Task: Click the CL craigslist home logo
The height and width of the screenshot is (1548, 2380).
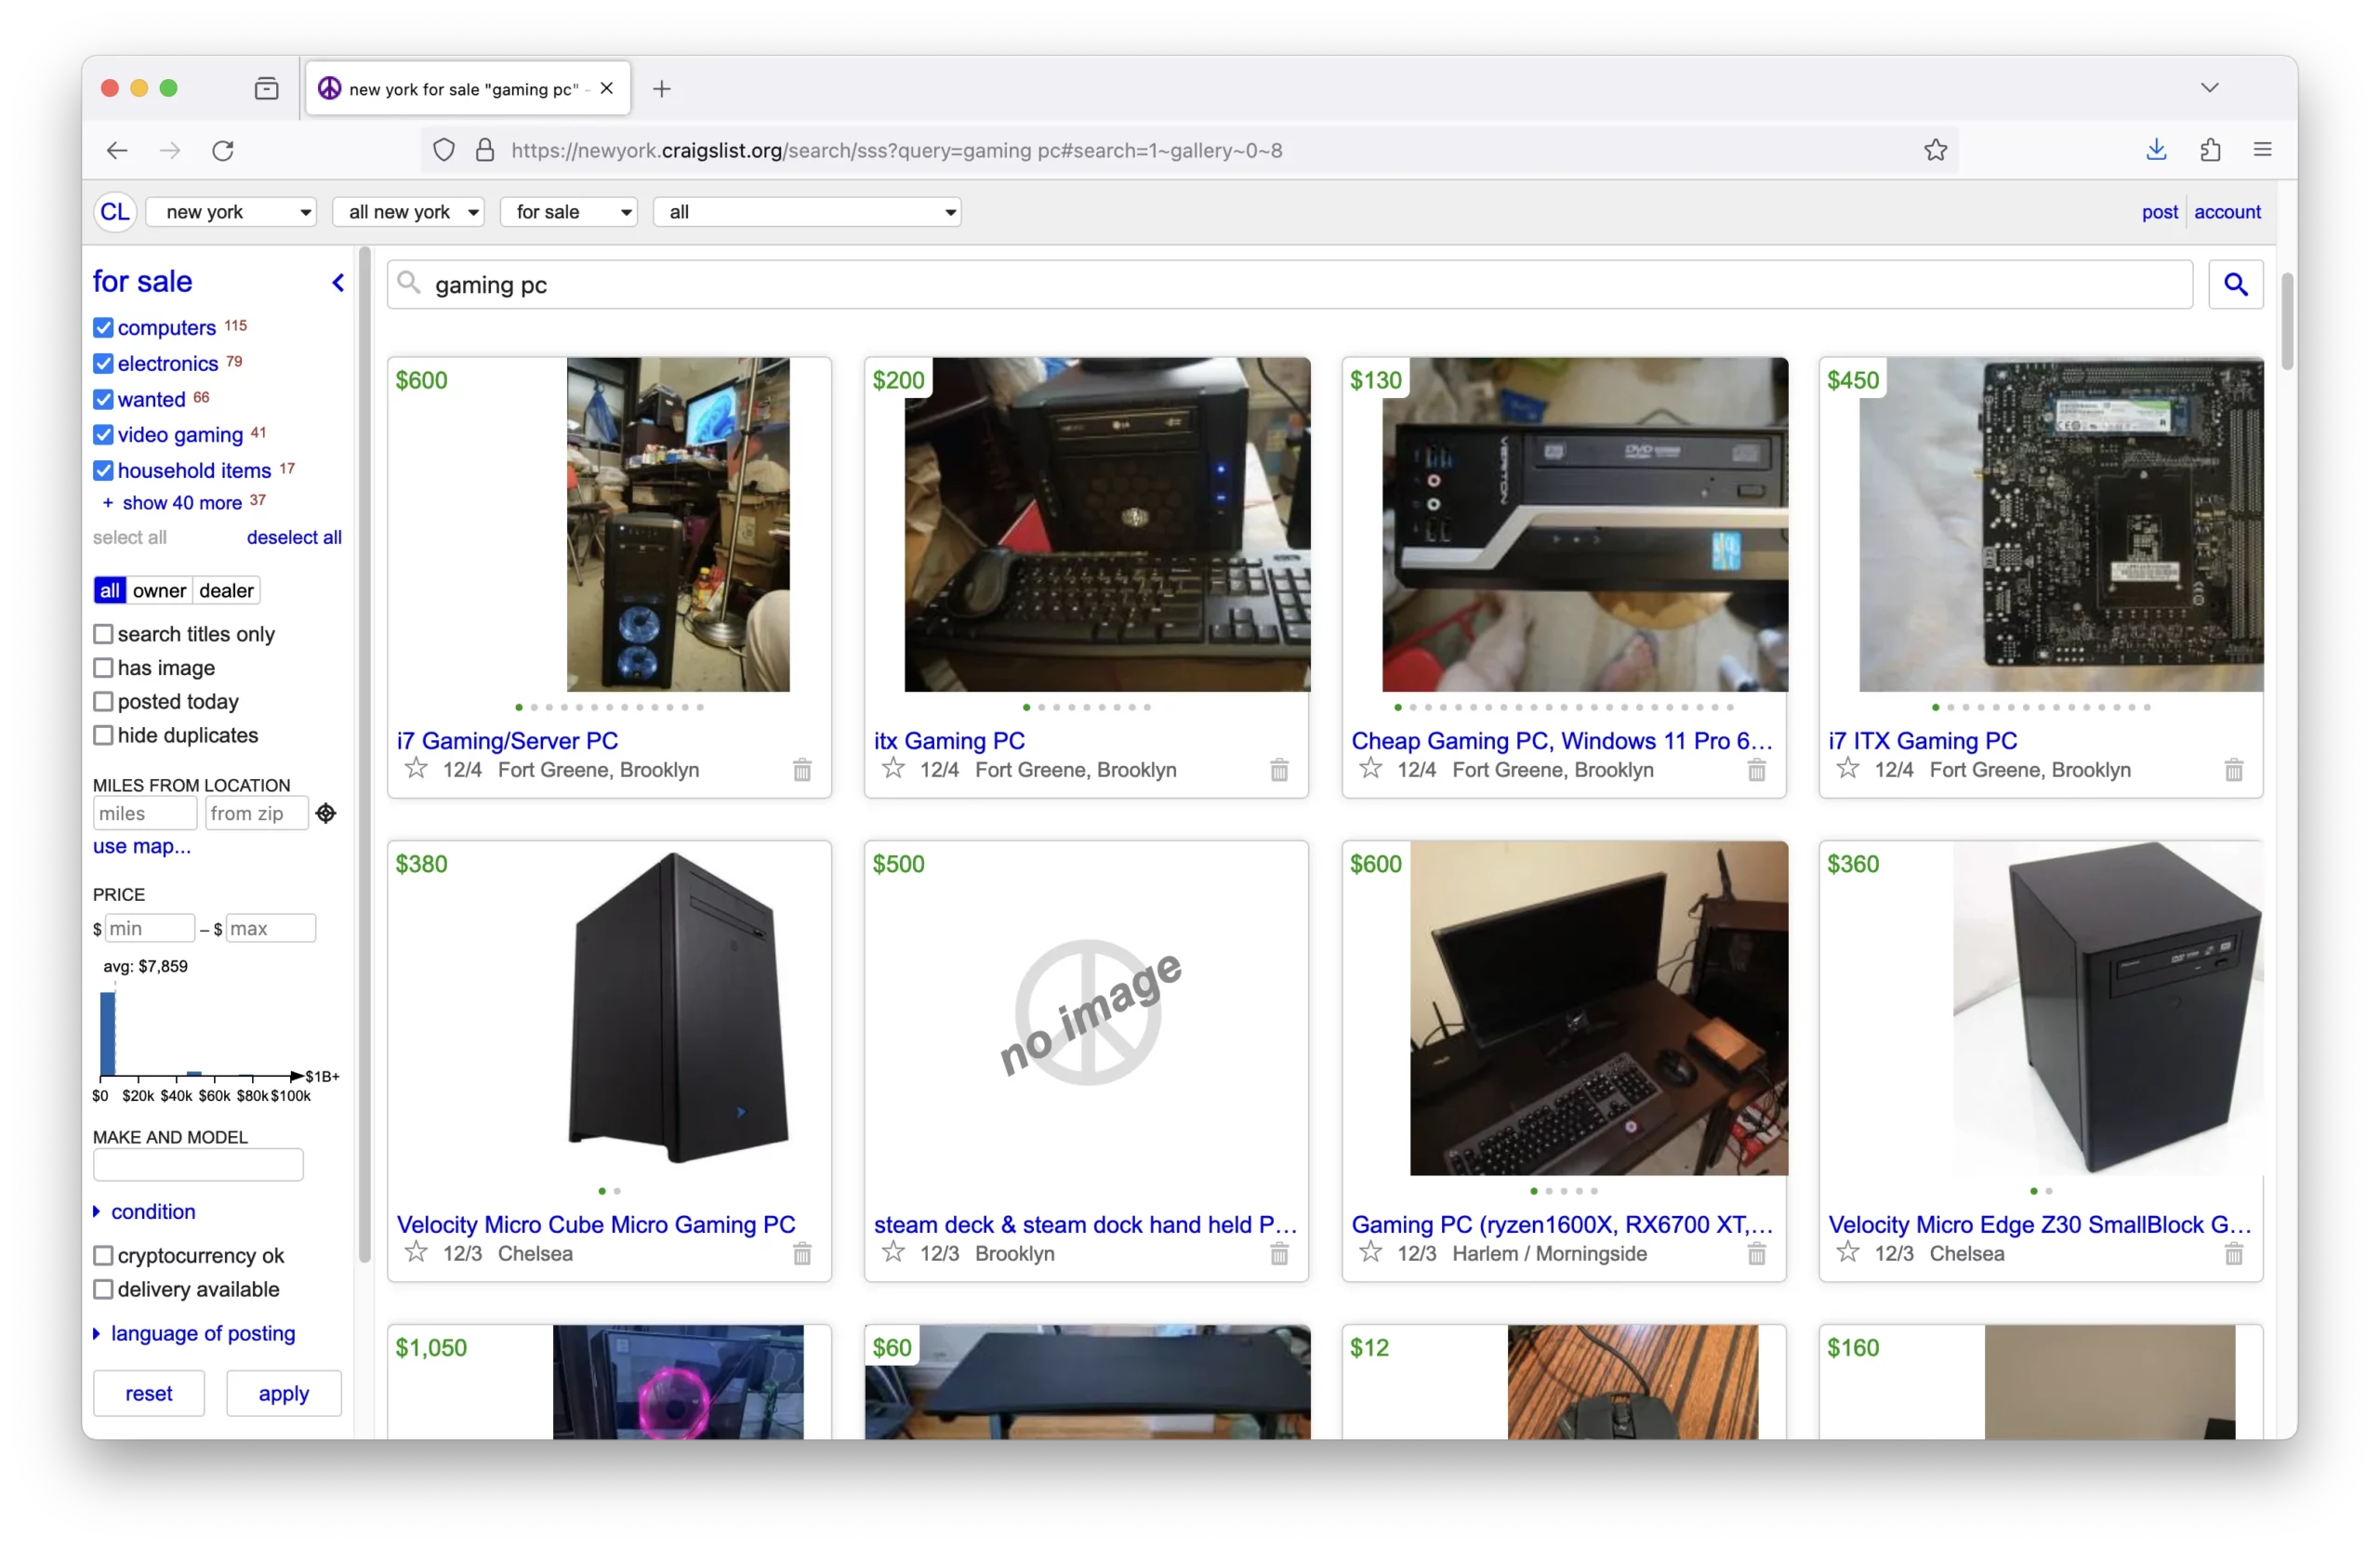Action: point(115,212)
